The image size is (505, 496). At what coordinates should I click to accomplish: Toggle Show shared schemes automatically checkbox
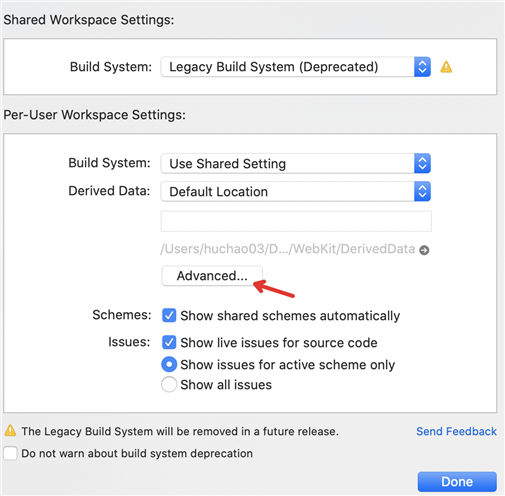[169, 315]
